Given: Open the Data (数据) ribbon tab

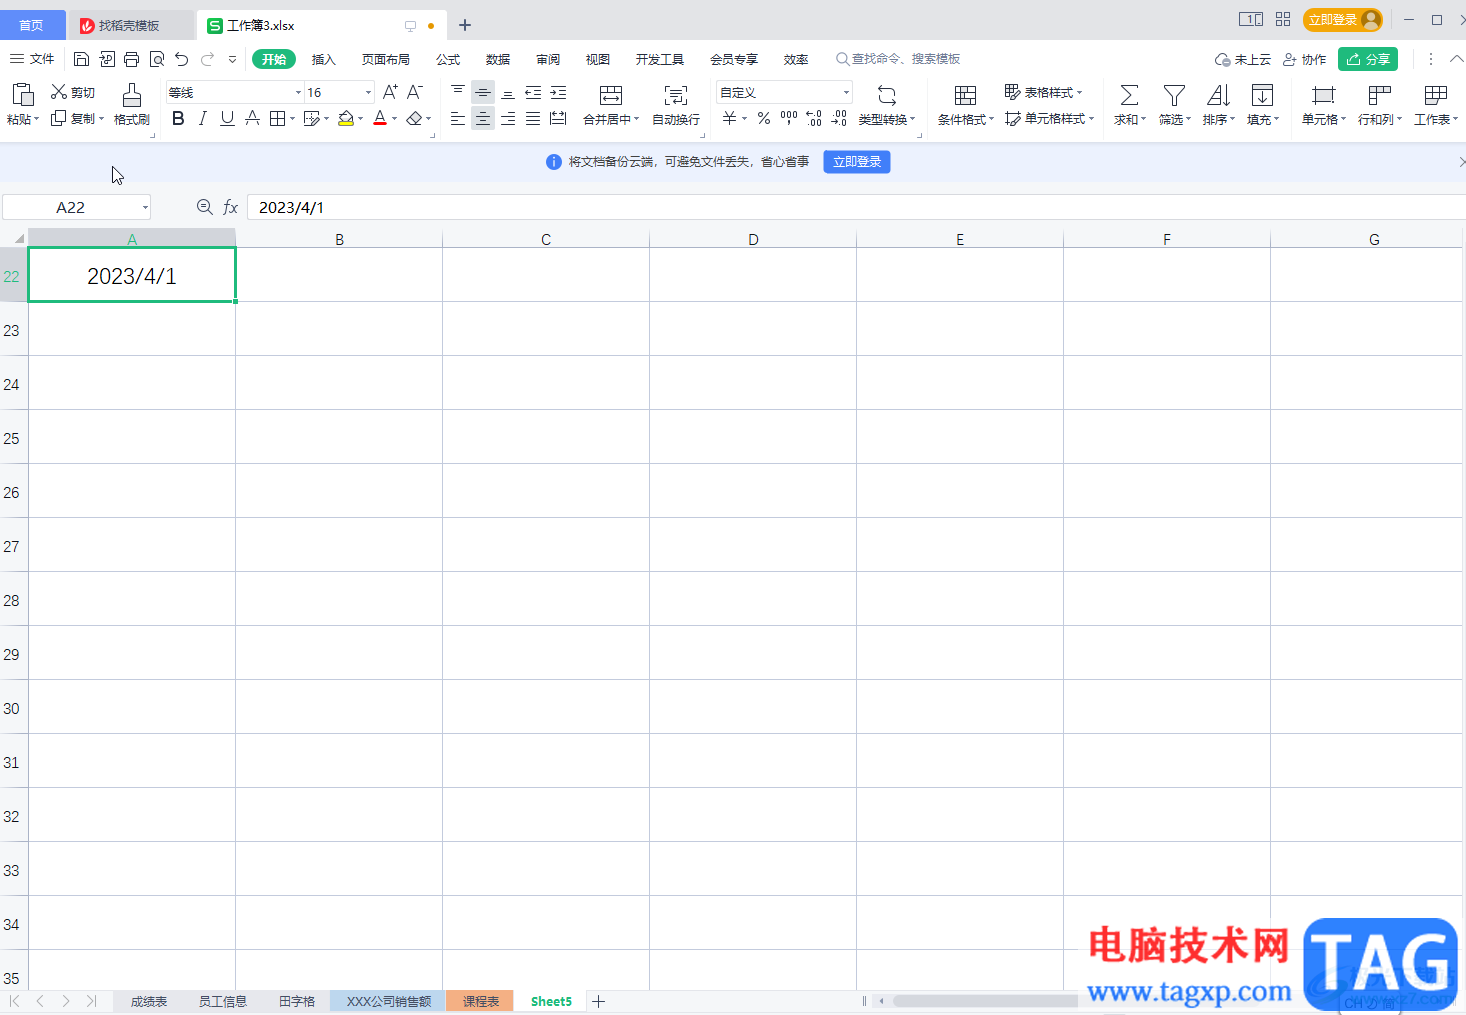Looking at the screenshot, I should [498, 59].
